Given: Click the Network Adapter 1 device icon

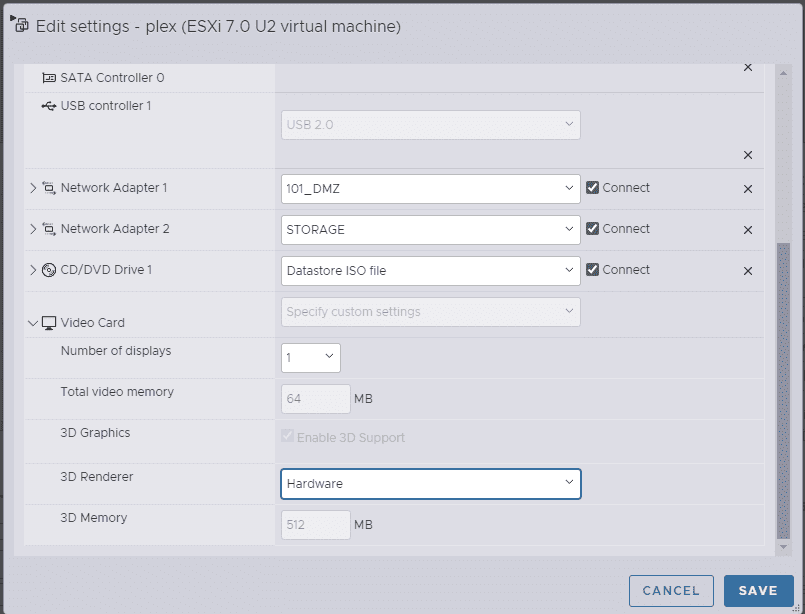Looking at the screenshot, I should point(49,188).
